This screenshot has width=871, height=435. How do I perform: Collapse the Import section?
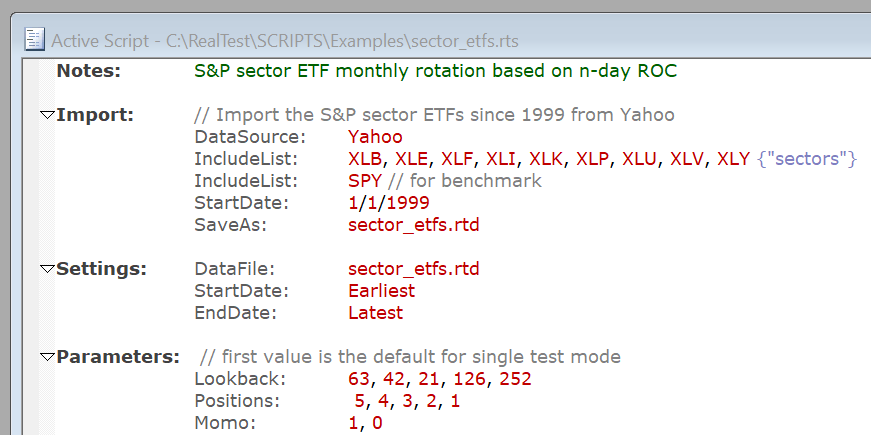(x=46, y=115)
